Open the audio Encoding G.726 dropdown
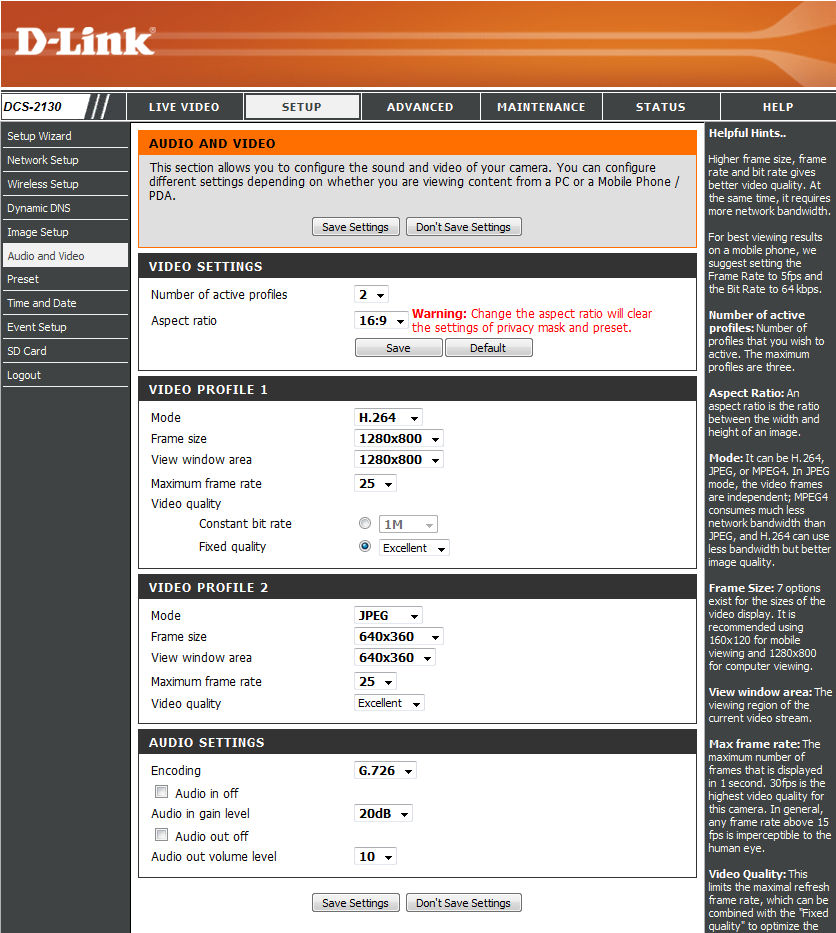The height and width of the screenshot is (933, 836). [x=385, y=771]
